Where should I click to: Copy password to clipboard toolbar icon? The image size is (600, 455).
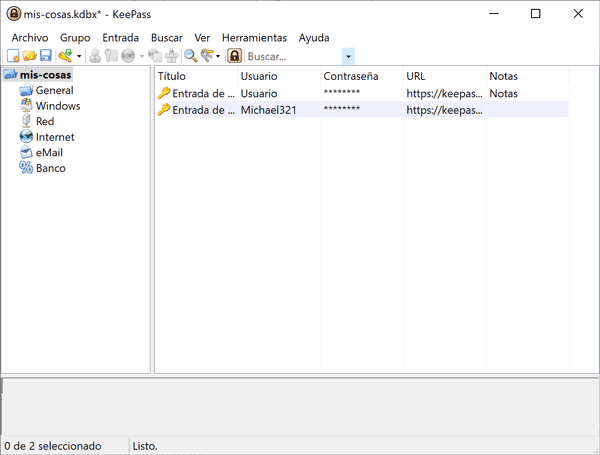(111, 56)
